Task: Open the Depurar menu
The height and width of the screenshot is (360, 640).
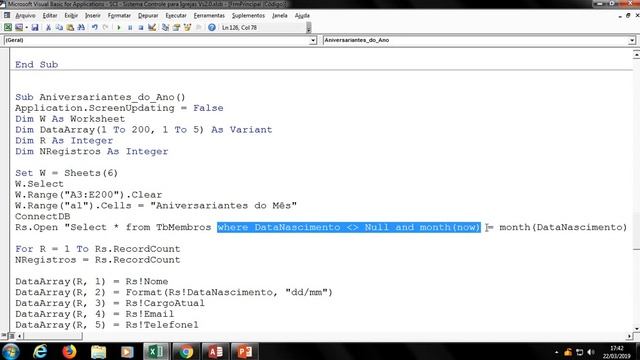Action: [x=148, y=16]
